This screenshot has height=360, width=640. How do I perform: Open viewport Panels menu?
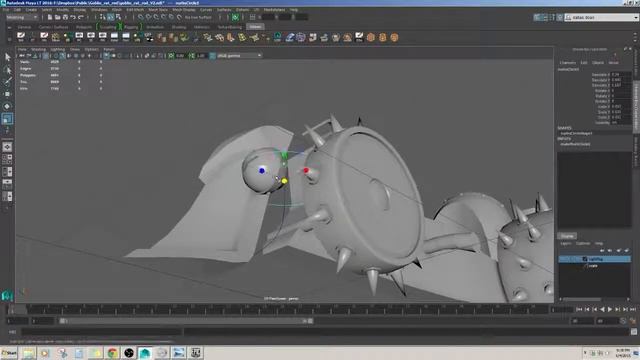[x=109, y=49]
